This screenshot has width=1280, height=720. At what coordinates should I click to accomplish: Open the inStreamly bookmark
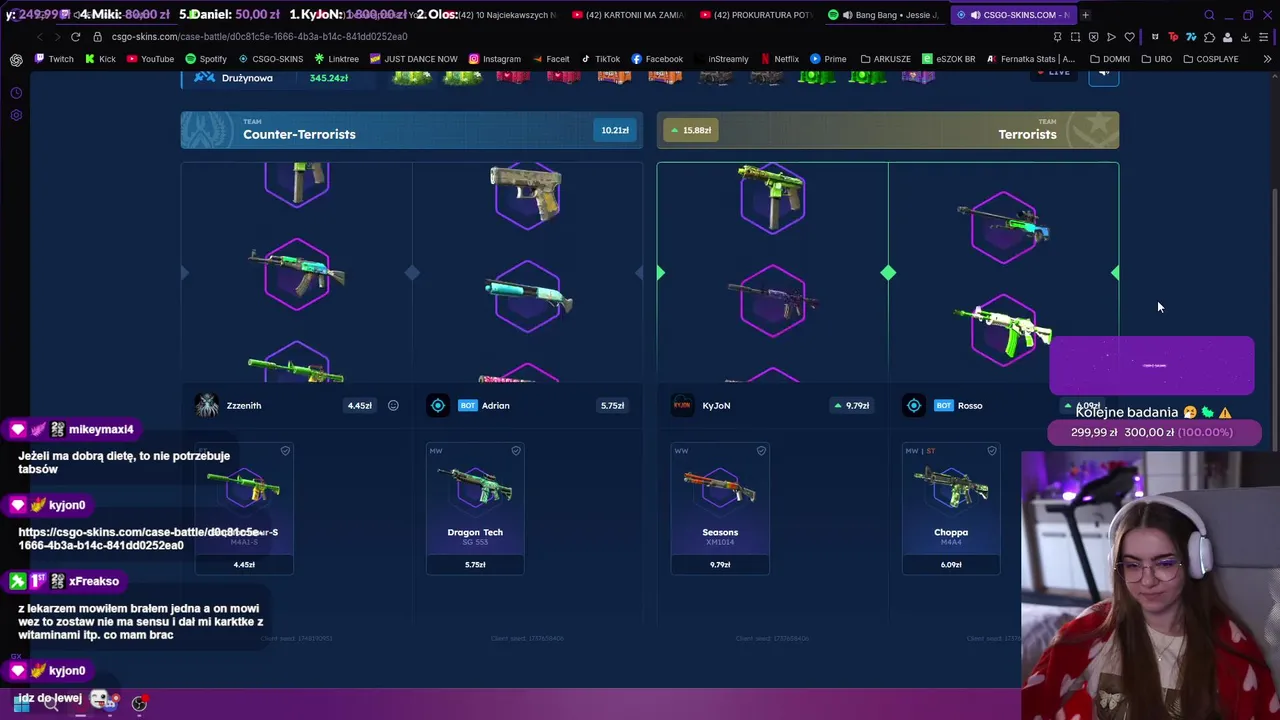(x=721, y=59)
